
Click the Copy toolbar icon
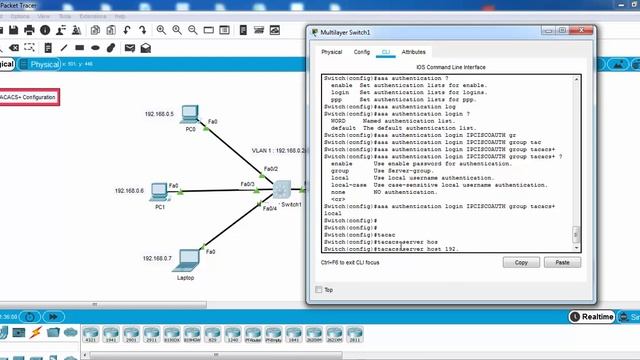tap(96, 30)
